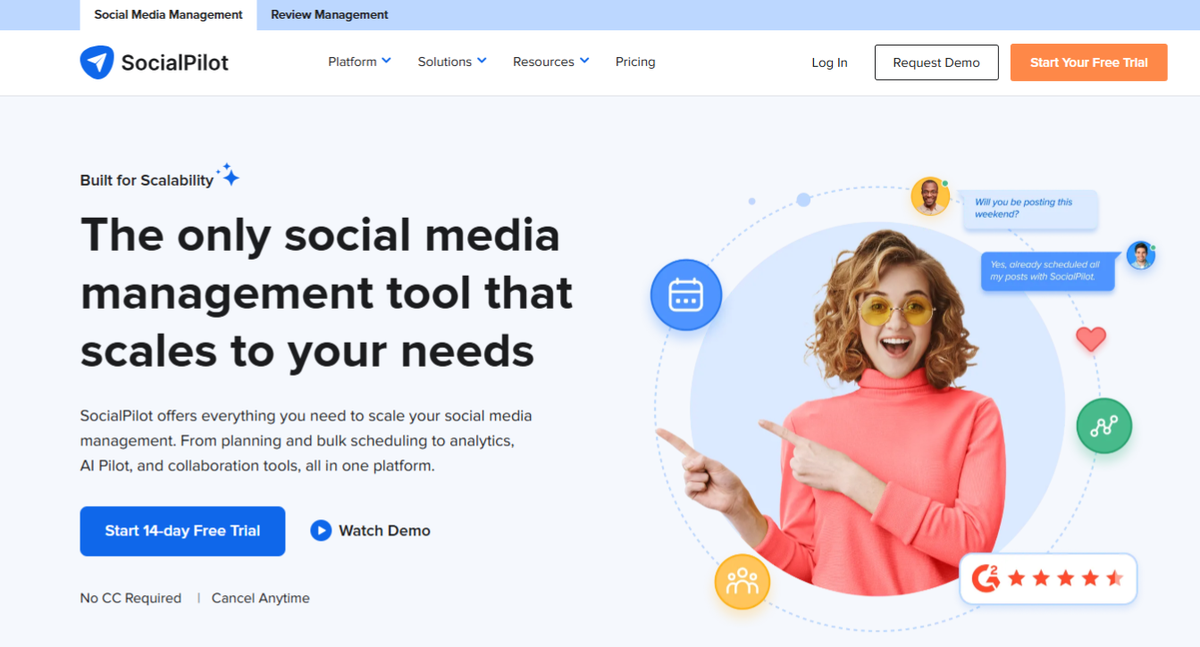
Task: Expand the Resources dropdown menu
Action: click(551, 62)
